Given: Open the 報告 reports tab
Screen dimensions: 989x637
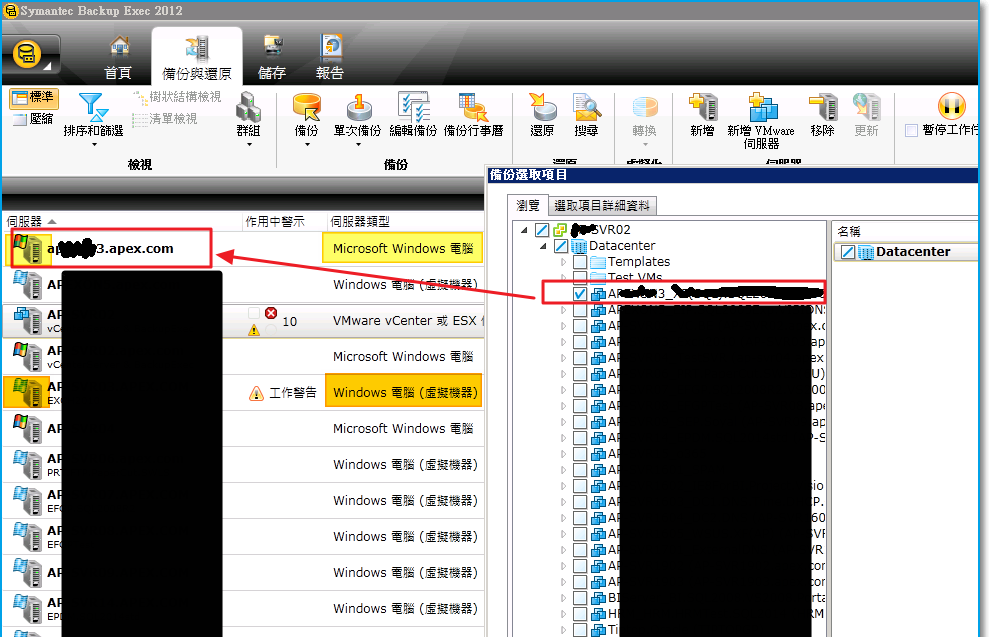Looking at the screenshot, I should click(x=330, y=58).
